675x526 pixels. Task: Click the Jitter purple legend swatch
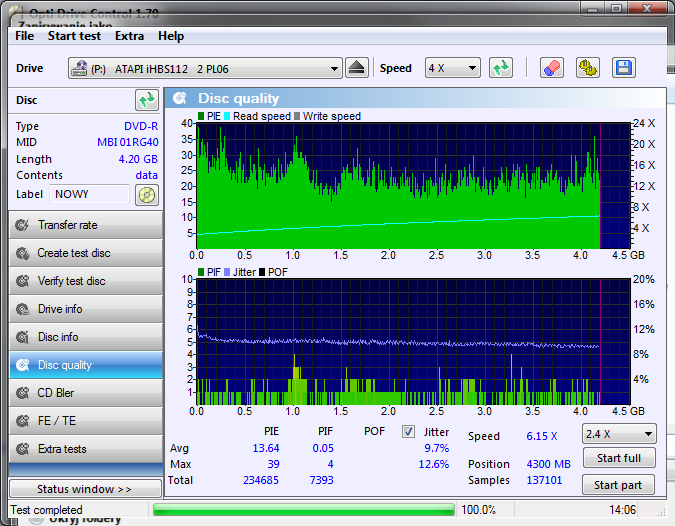point(227,272)
